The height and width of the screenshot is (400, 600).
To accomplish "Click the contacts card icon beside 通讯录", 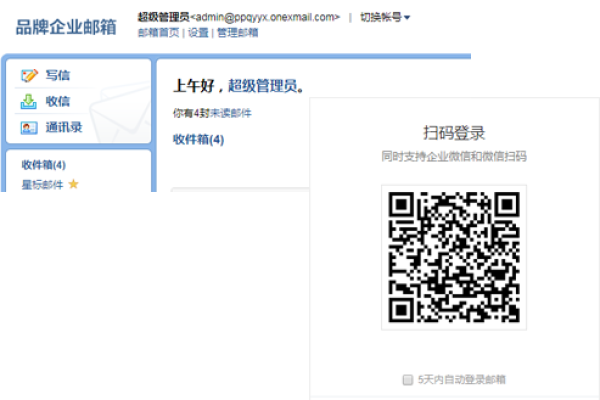I will 29,127.
